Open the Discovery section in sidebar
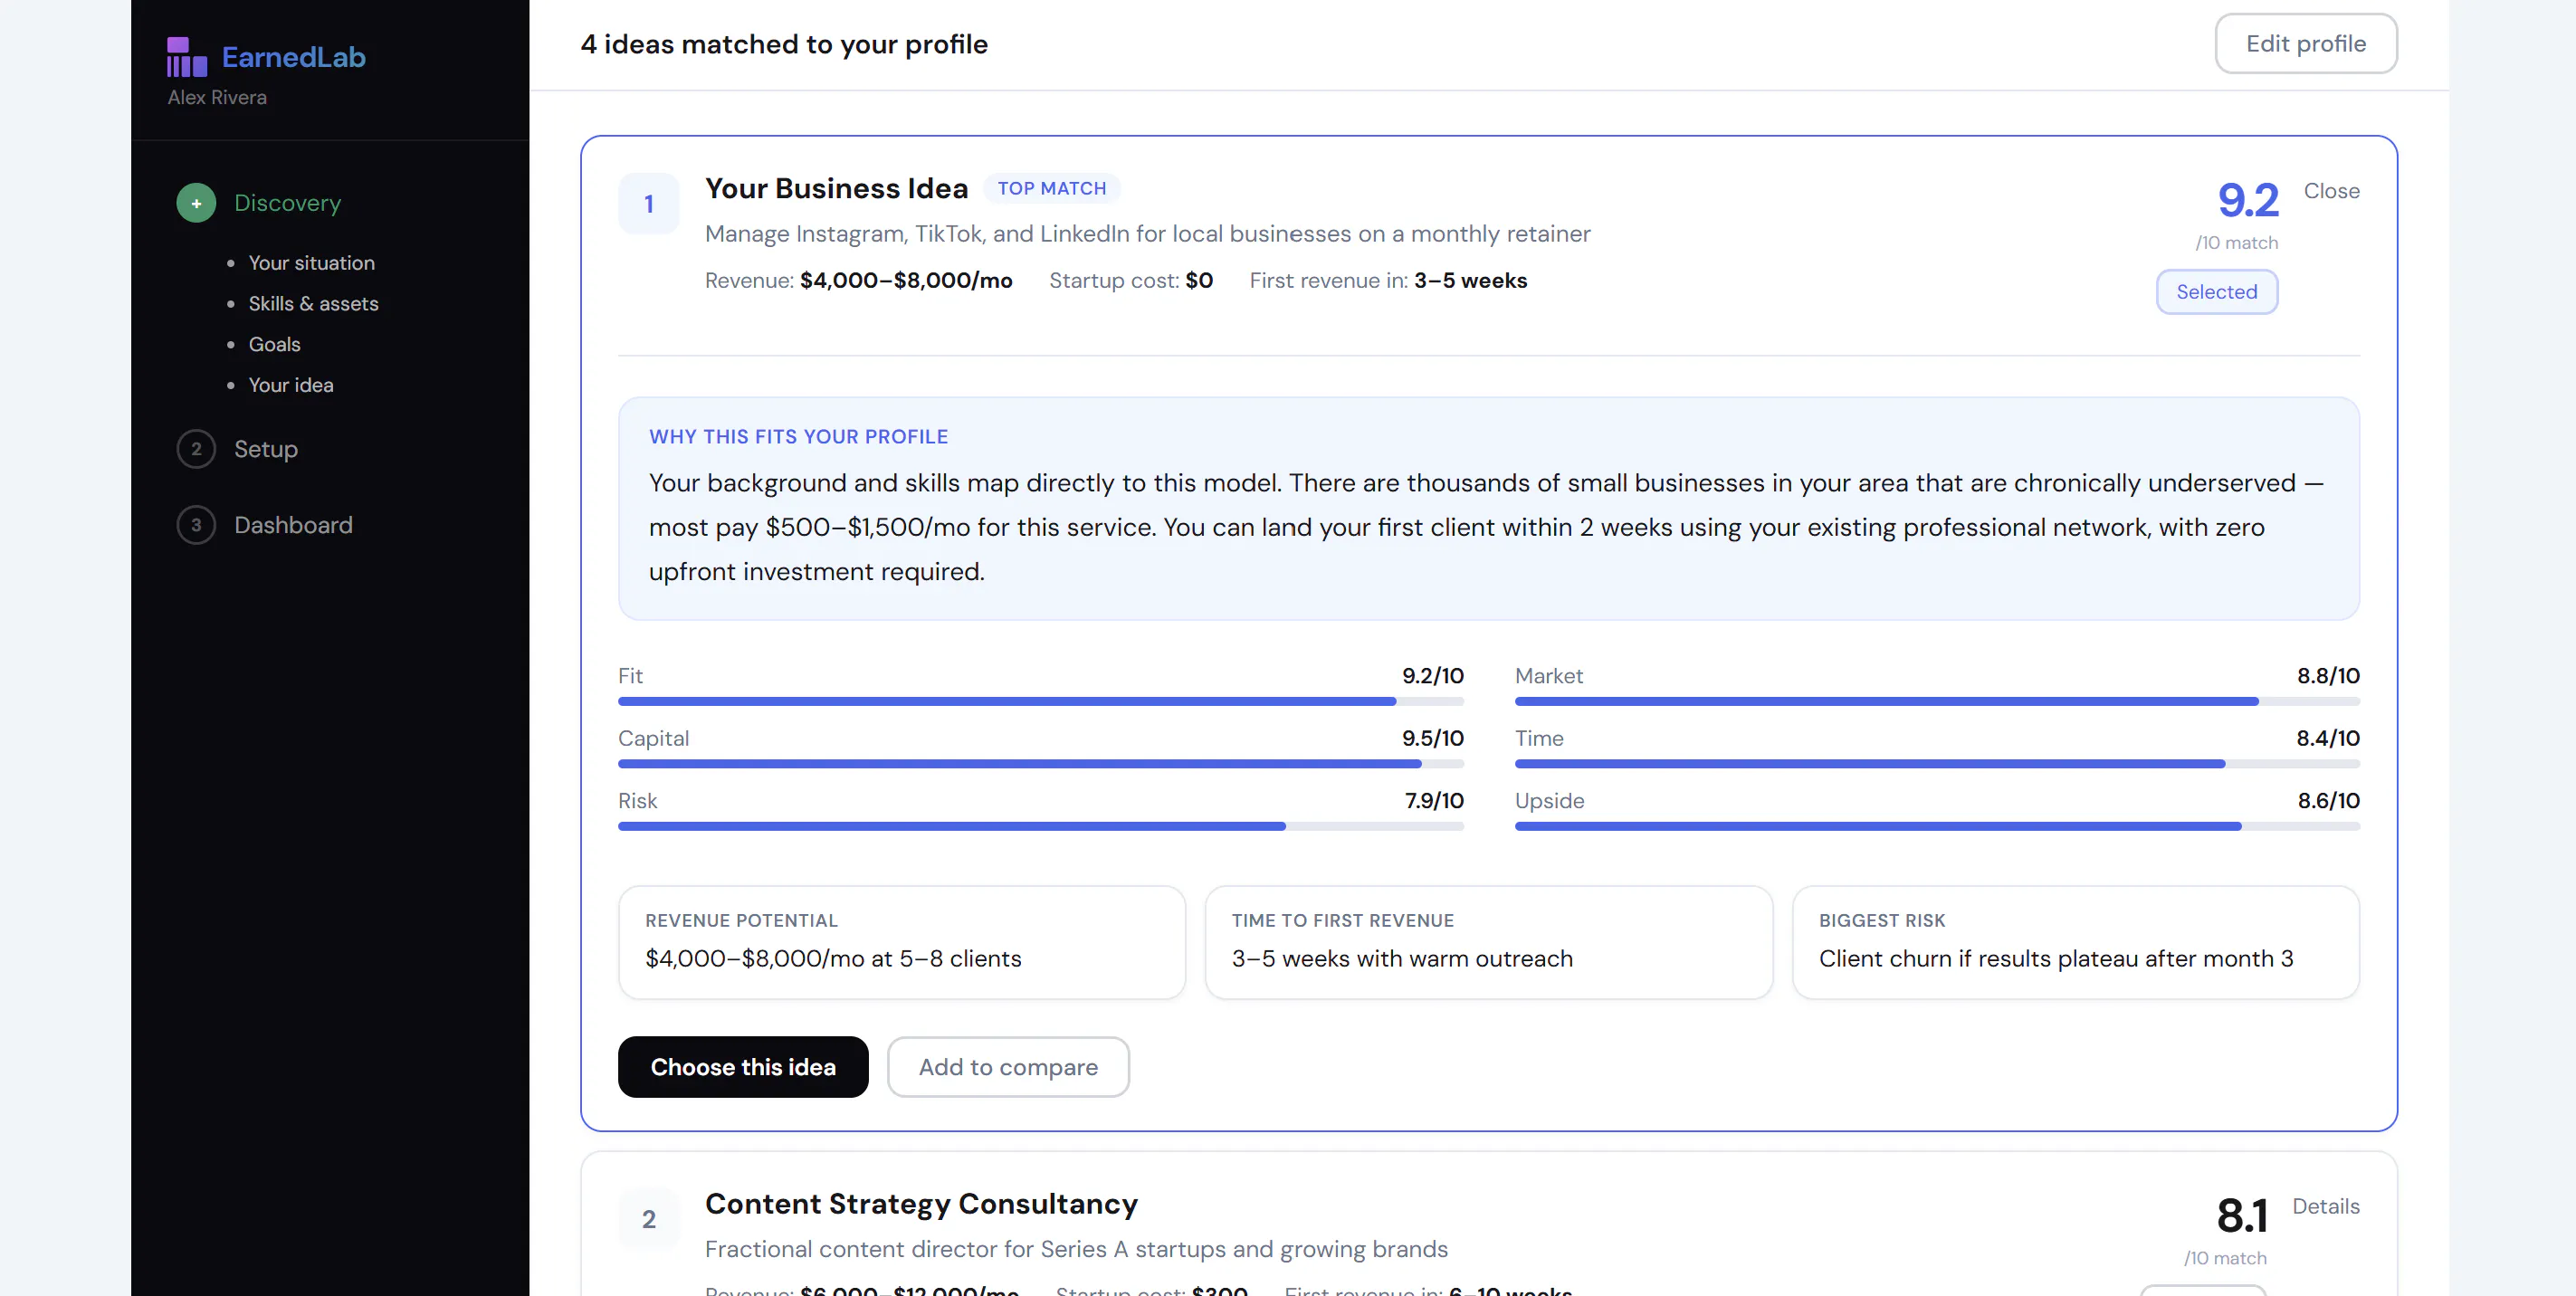2576x1296 pixels. point(287,203)
